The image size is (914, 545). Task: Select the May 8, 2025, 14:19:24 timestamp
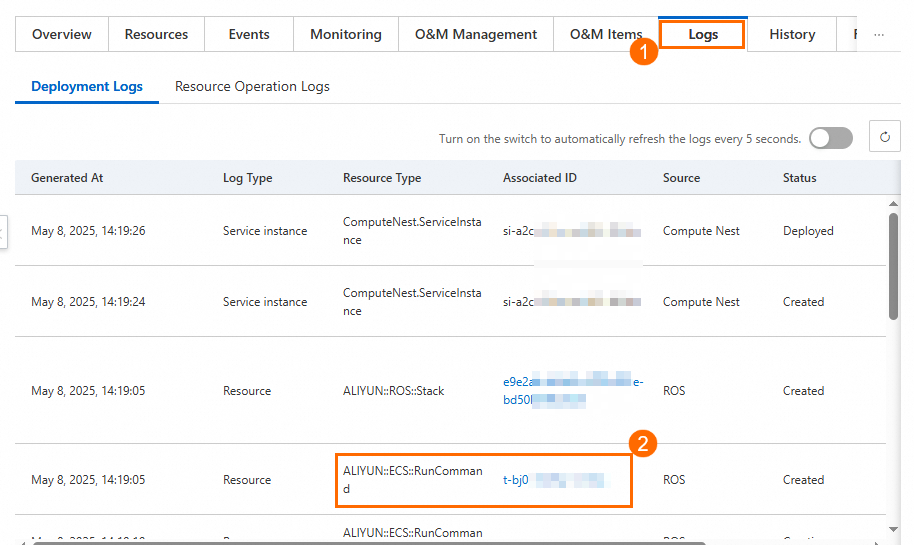tap(88, 302)
